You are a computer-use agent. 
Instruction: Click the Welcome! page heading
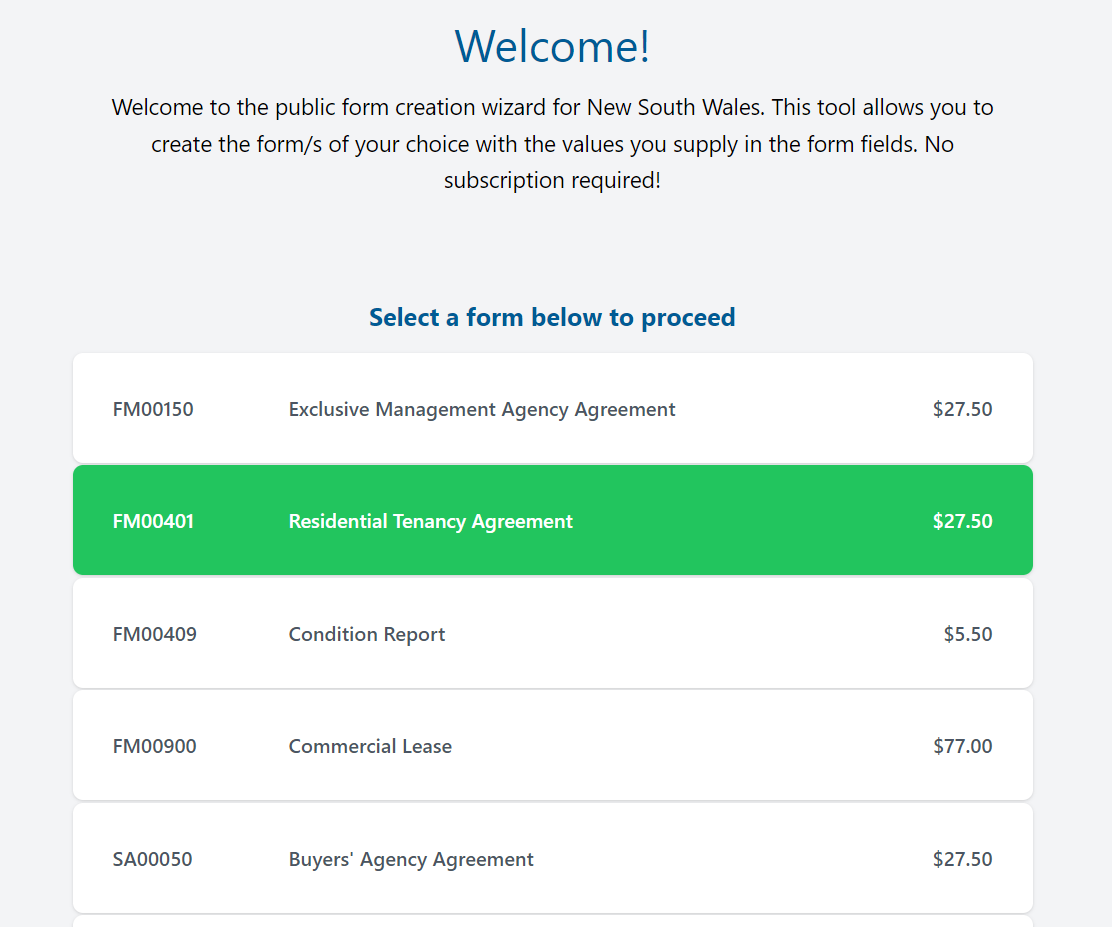click(552, 46)
